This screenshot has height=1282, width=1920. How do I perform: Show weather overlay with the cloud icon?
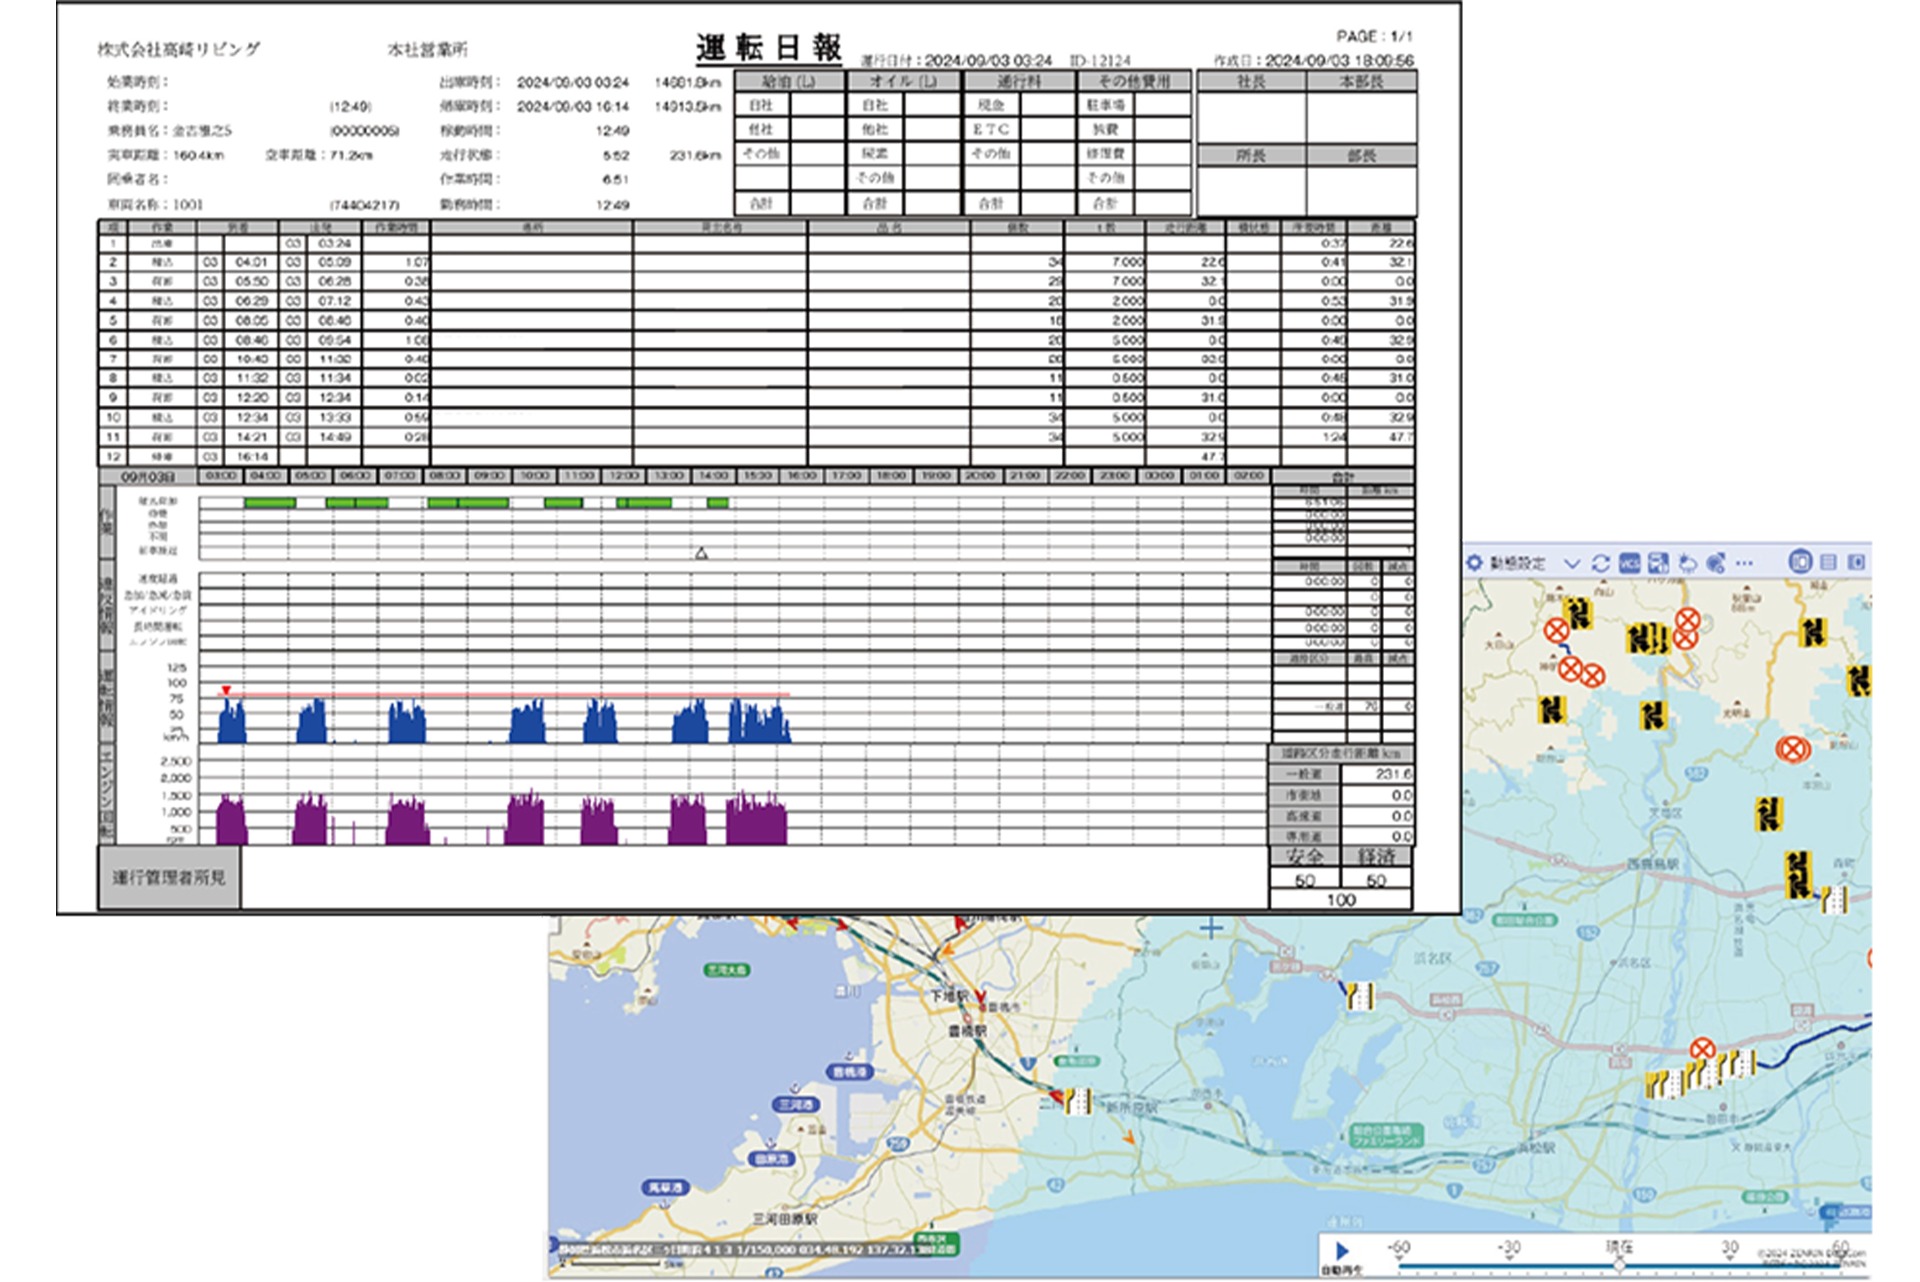click(x=1687, y=563)
